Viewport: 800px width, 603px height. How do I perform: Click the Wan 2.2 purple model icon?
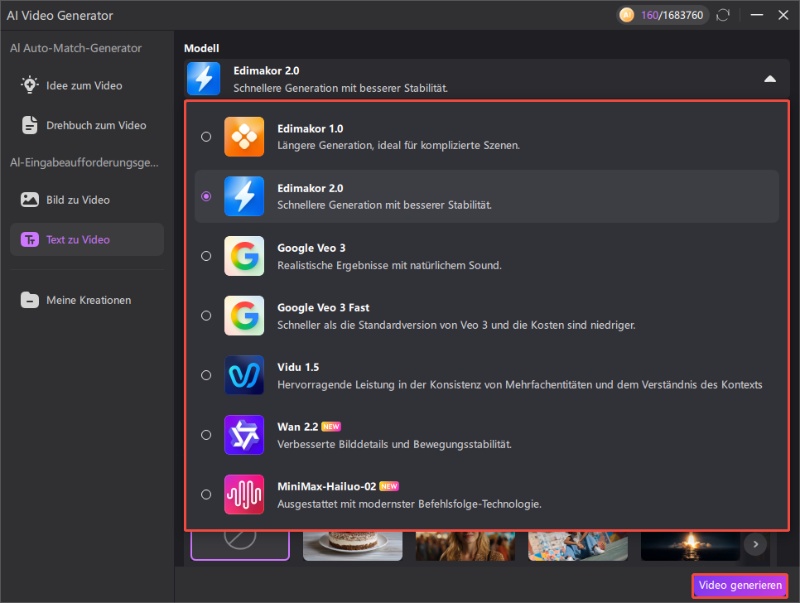click(x=244, y=435)
